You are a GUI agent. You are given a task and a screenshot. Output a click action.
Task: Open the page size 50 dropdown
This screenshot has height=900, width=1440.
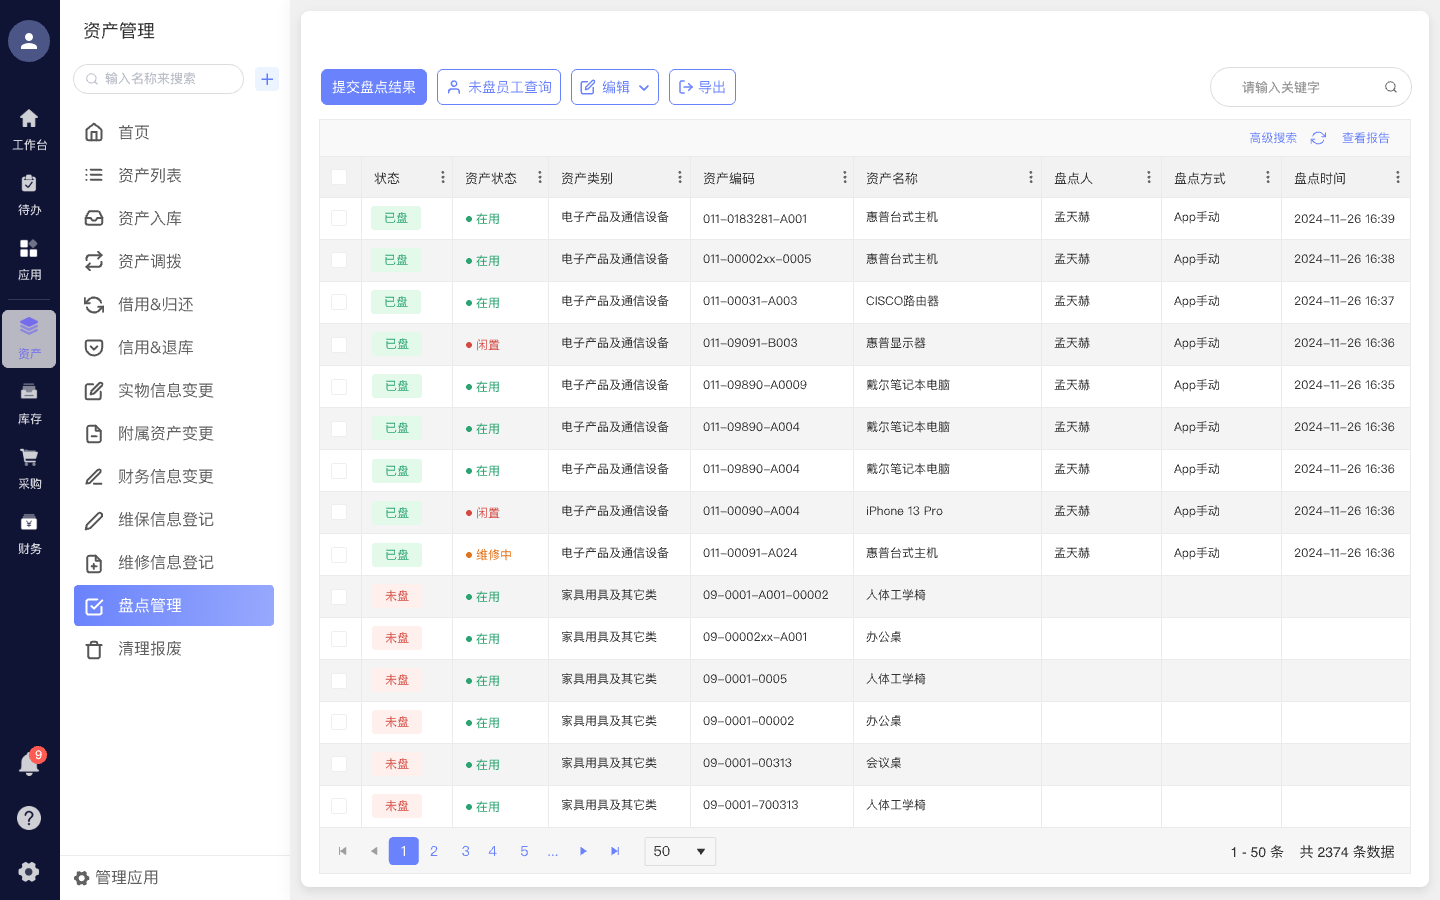click(x=680, y=851)
